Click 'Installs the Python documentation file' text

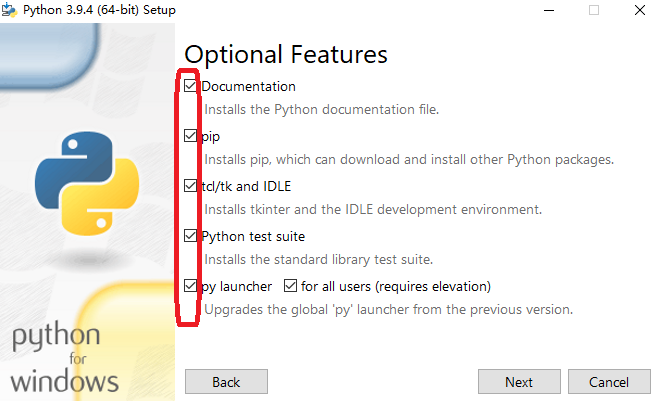pos(321,109)
